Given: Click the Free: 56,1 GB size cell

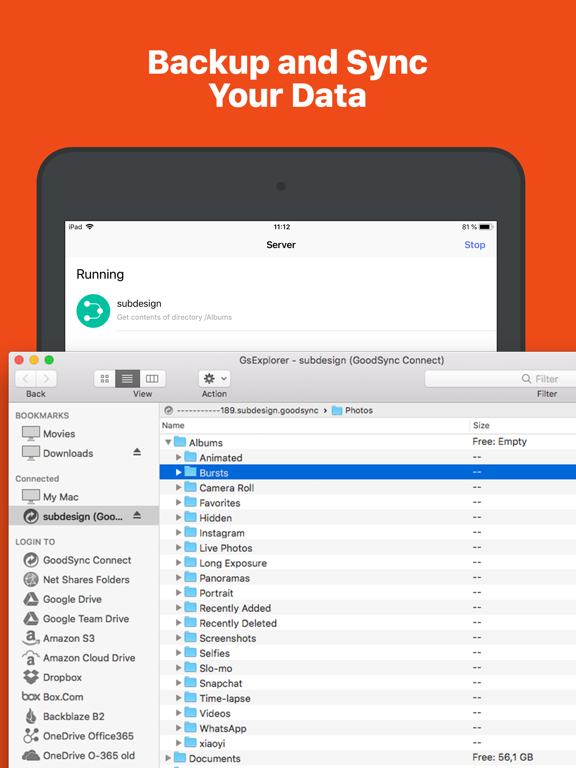Looking at the screenshot, I should [503, 757].
